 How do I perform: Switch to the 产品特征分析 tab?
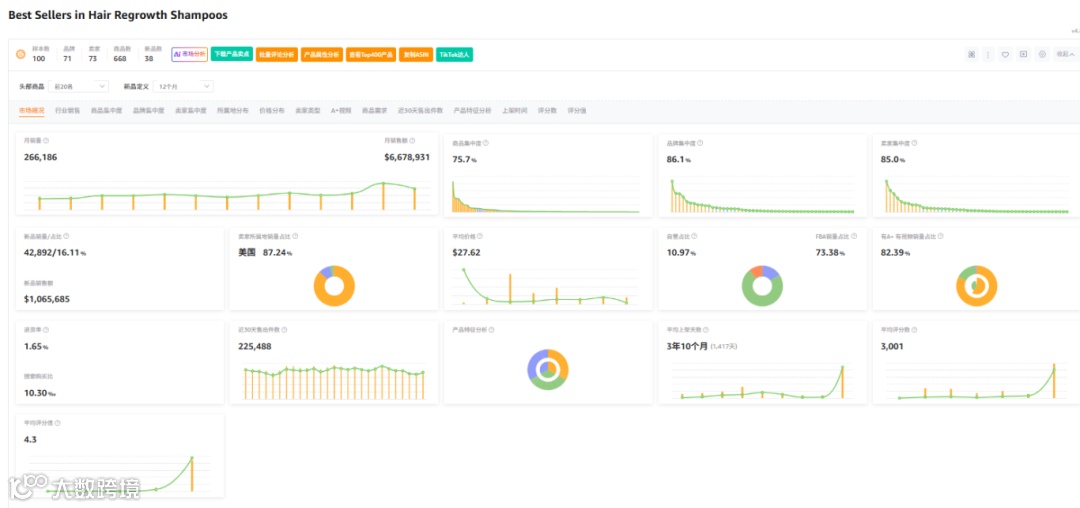coord(472,110)
